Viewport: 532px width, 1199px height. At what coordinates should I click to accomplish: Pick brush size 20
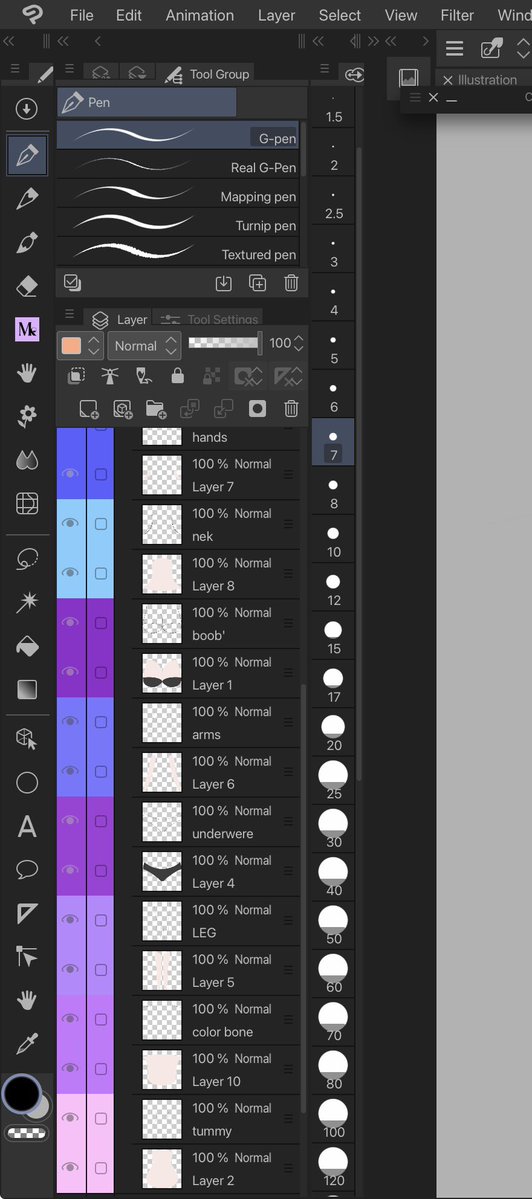(333, 733)
